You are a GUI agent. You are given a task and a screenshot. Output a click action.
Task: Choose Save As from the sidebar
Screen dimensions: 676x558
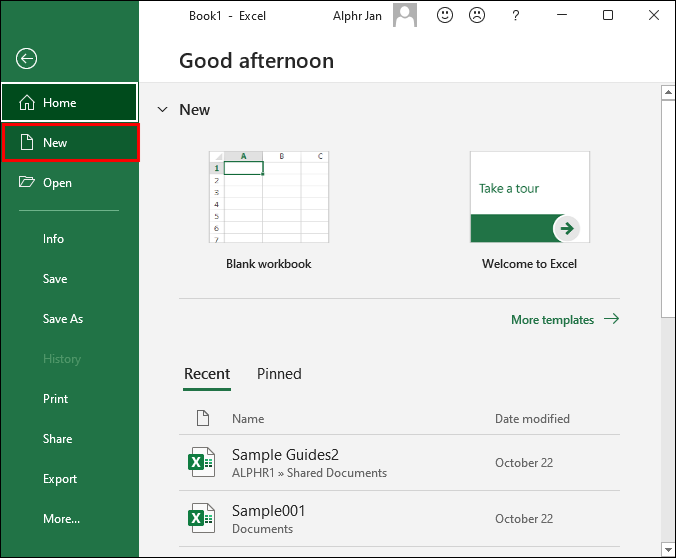click(63, 319)
